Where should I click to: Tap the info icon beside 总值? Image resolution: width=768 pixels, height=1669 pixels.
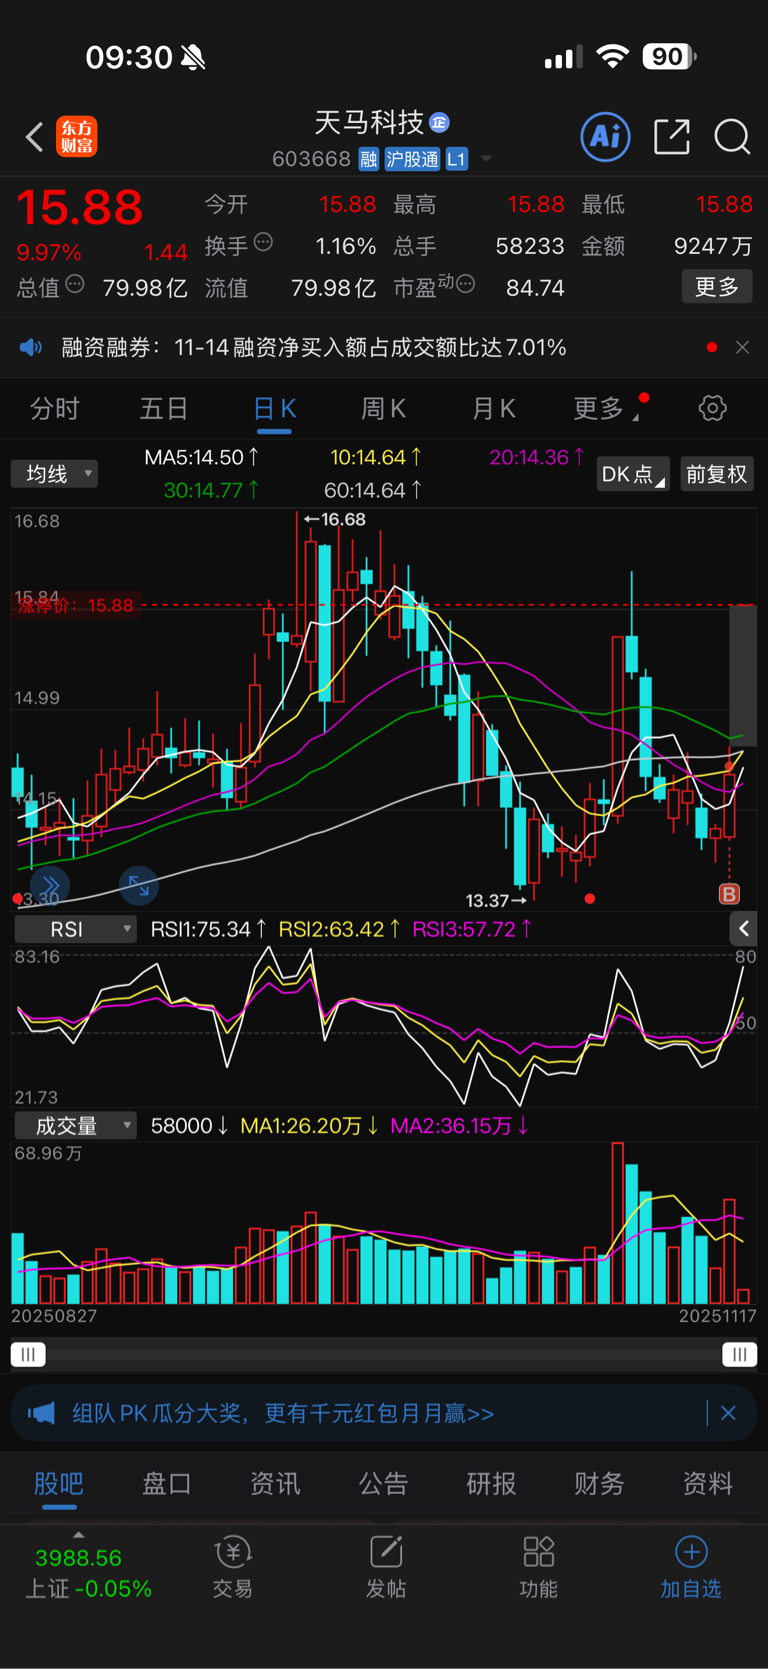(x=75, y=285)
